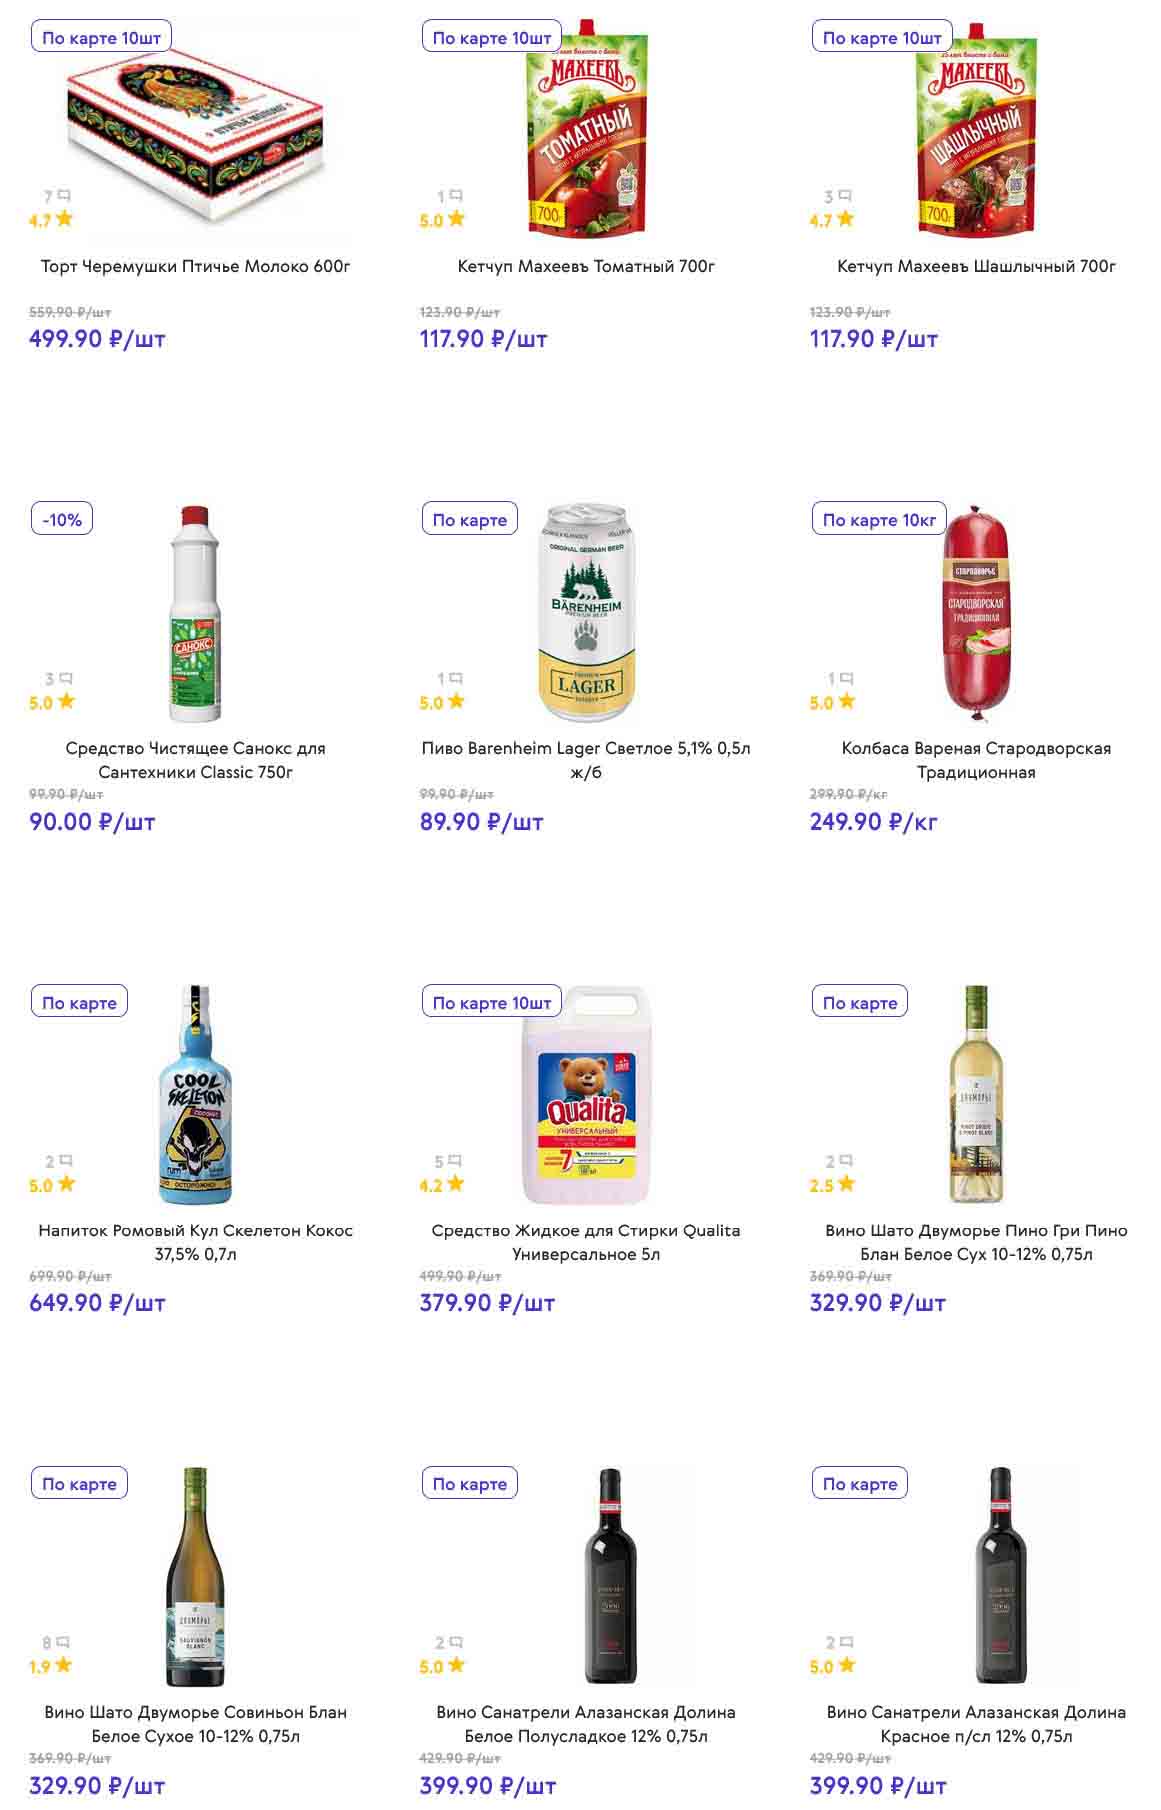The image size is (1161, 1810).
Task: Click the comments icon on Торт Черемушки
Action: tap(64, 196)
